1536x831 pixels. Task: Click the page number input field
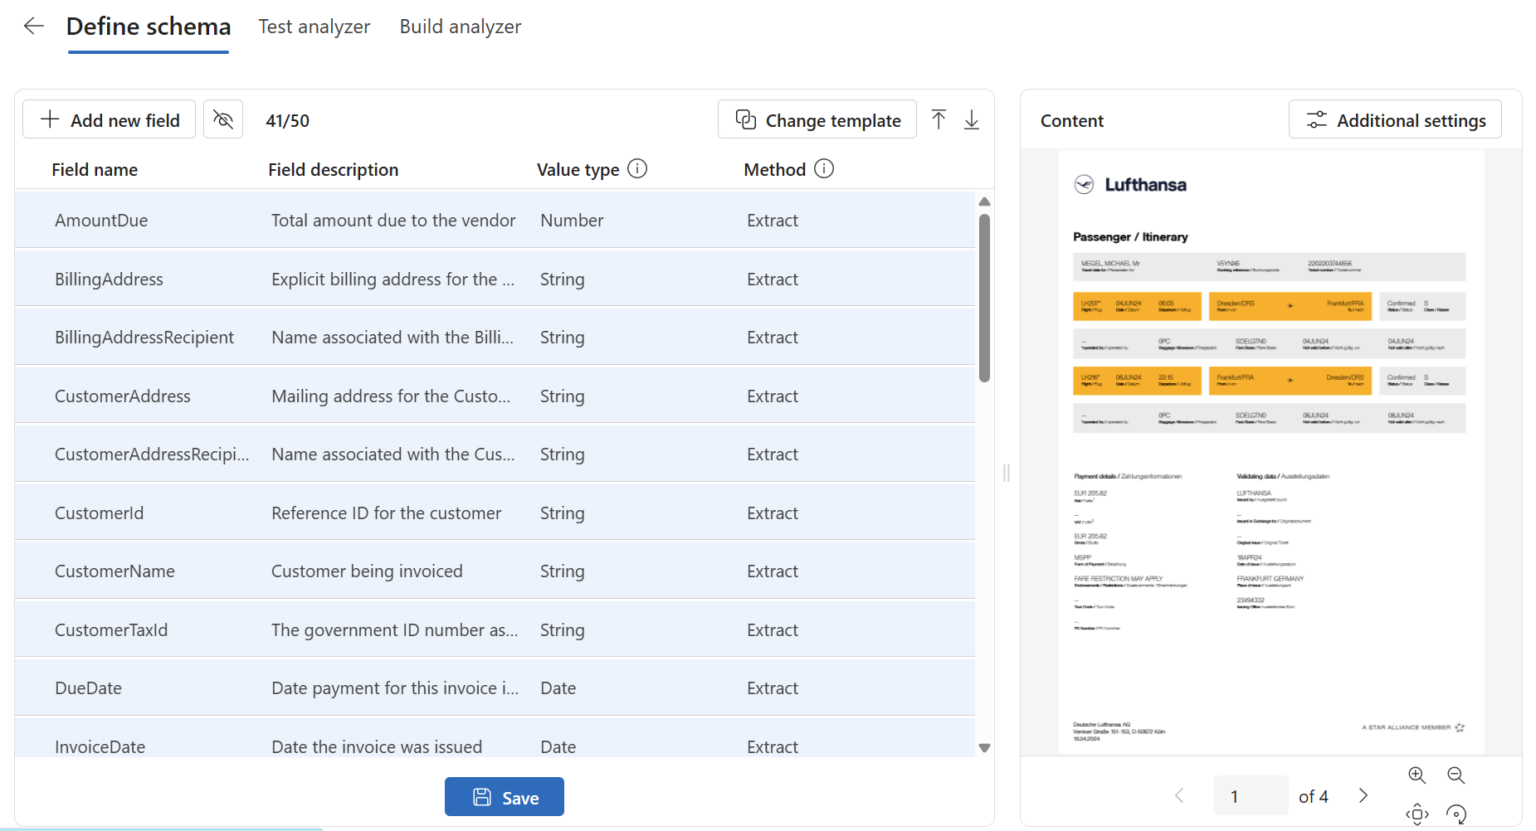pyautogui.click(x=1250, y=796)
